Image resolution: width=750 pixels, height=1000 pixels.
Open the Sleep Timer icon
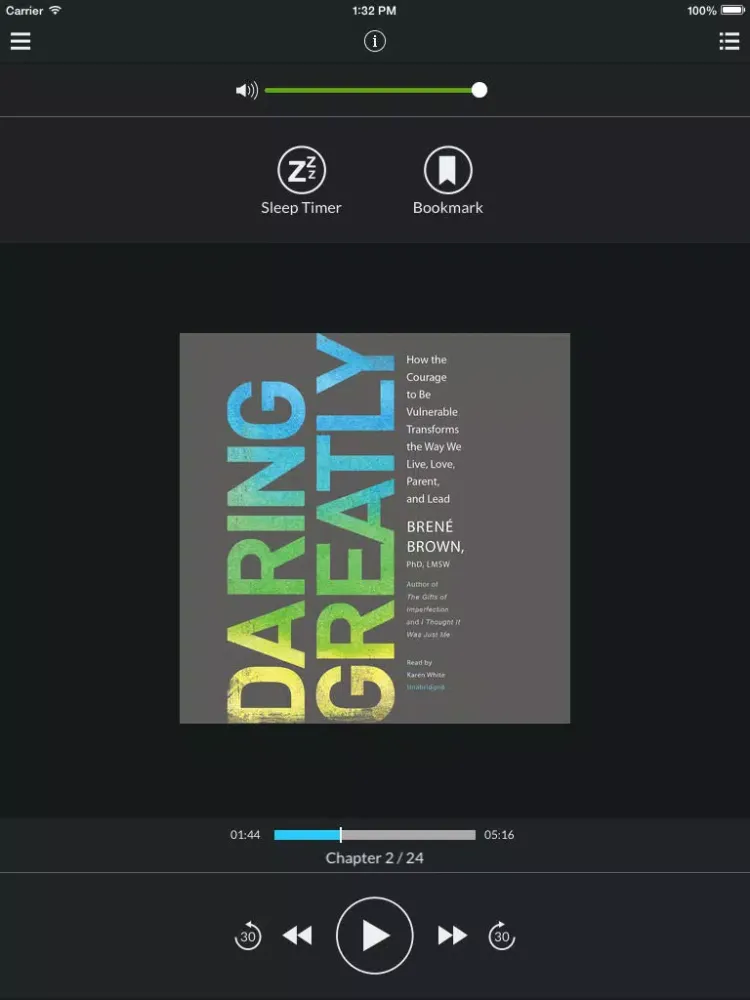[x=301, y=170]
